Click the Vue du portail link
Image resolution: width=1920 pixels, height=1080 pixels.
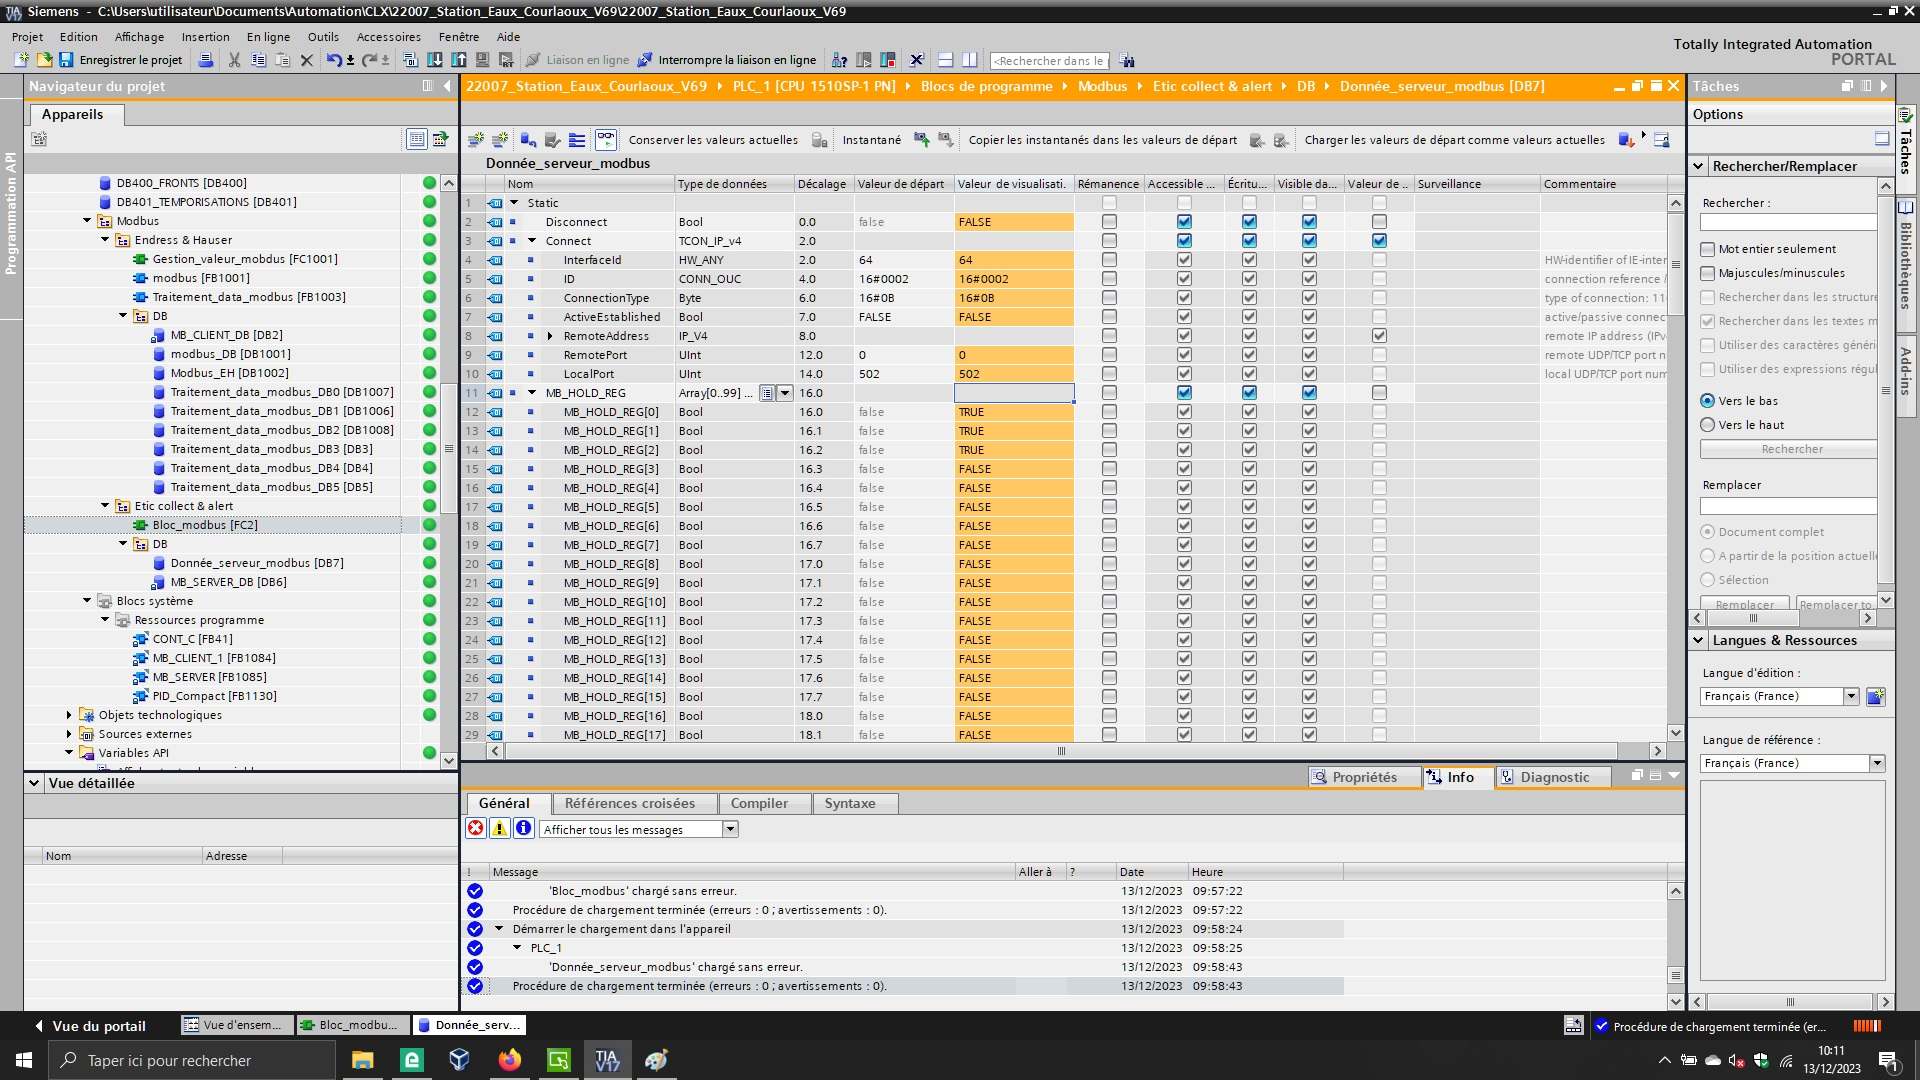[98, 1026]
